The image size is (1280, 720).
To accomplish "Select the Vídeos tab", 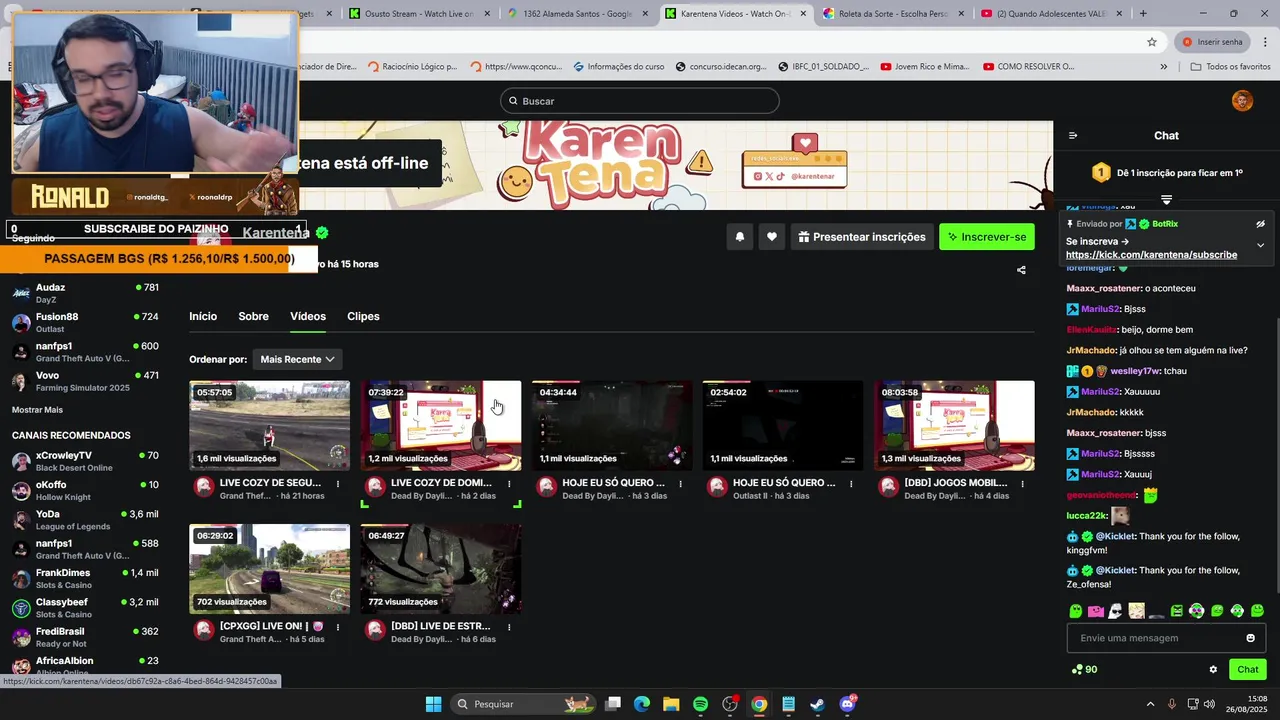I will click(x=308, y=316).
